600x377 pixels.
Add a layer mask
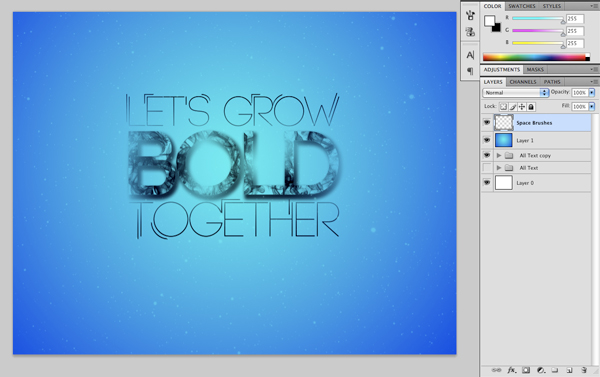(526, 370)
